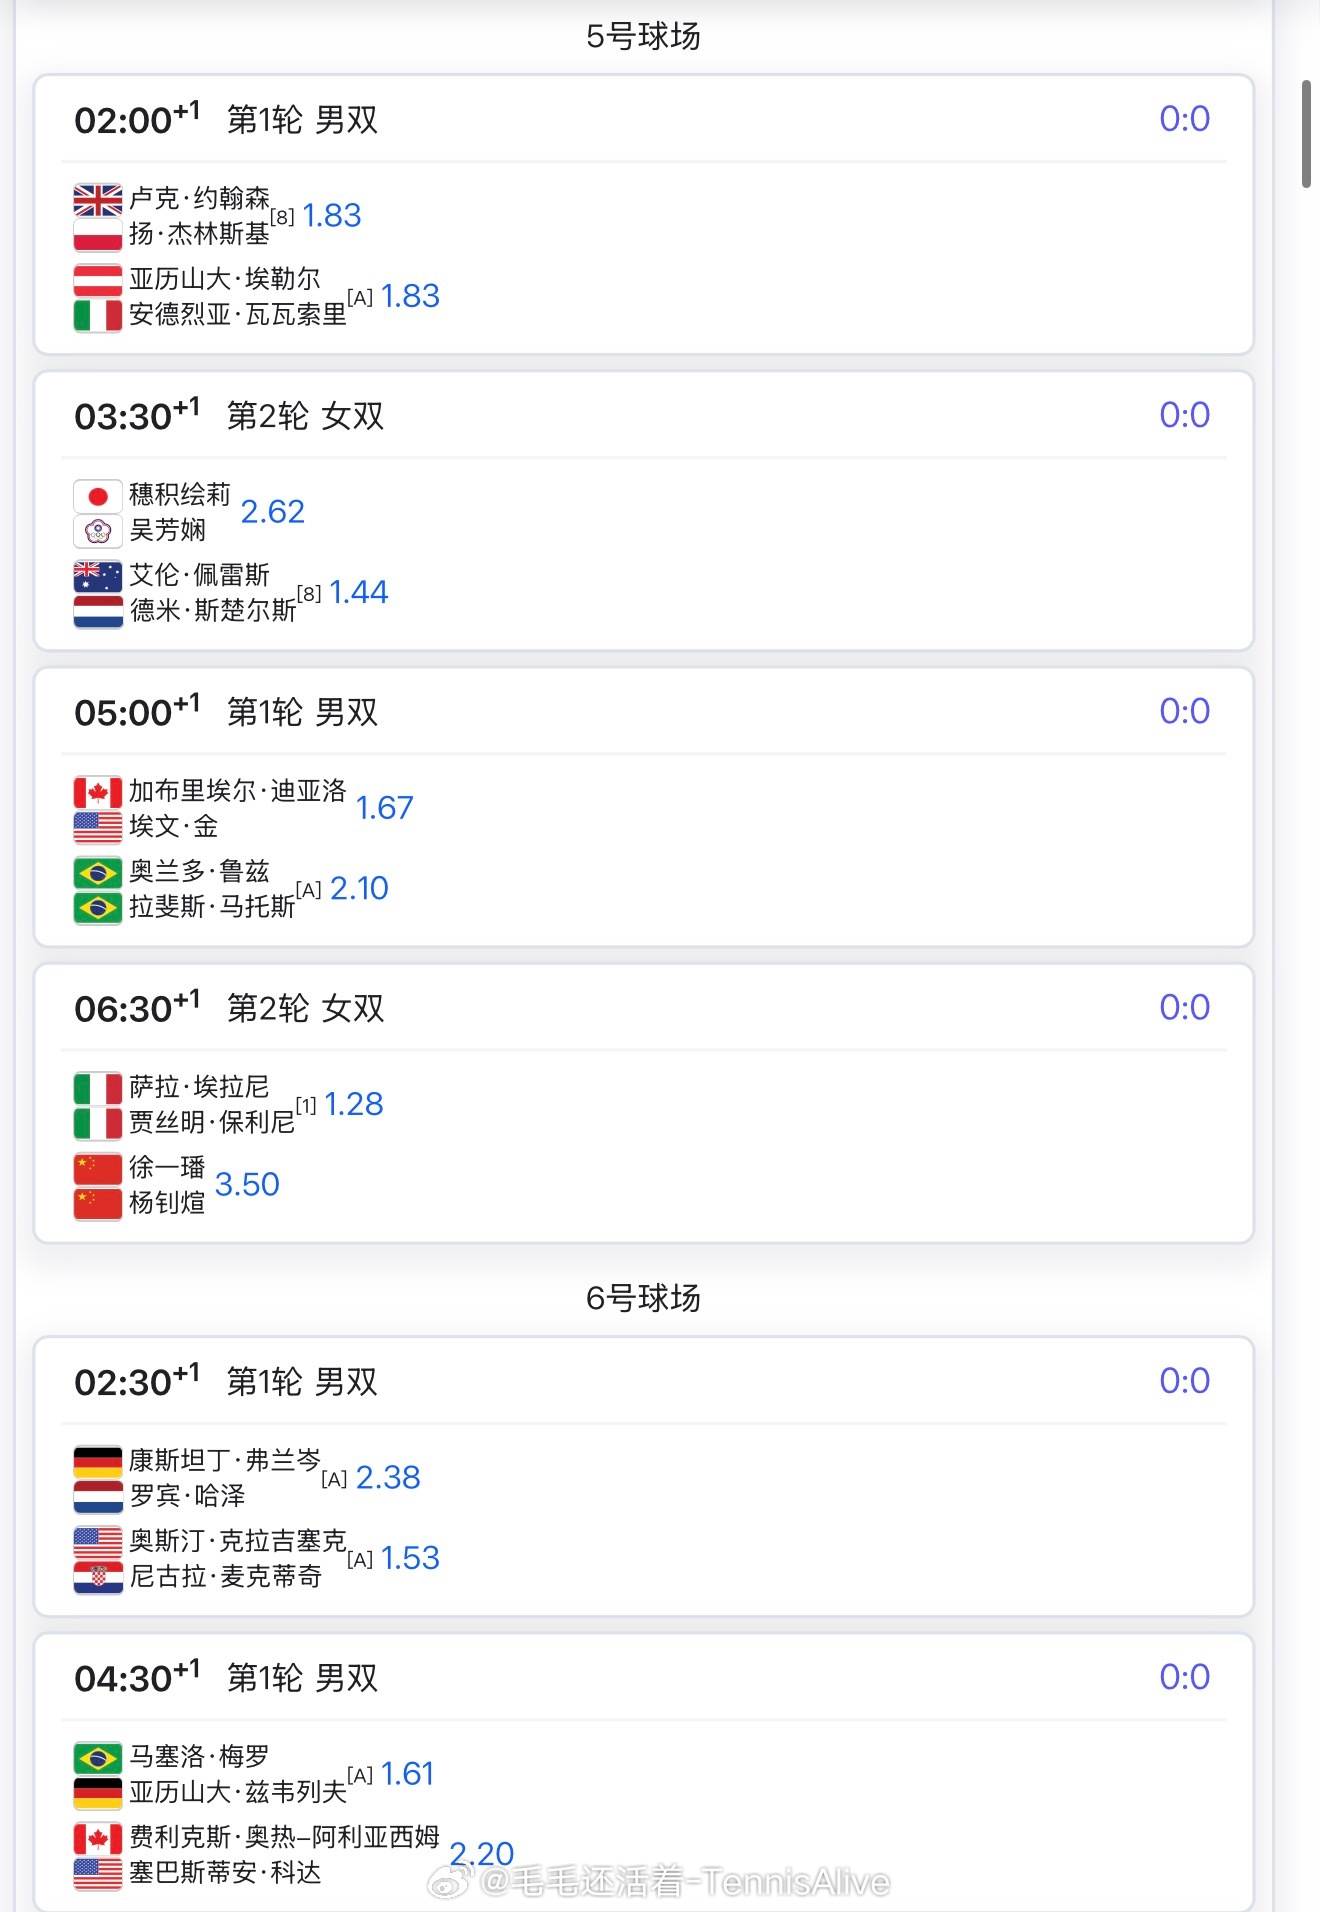
Task: Tap the Japan flag beside 穗积绘莉
Action: coord(98,496)
